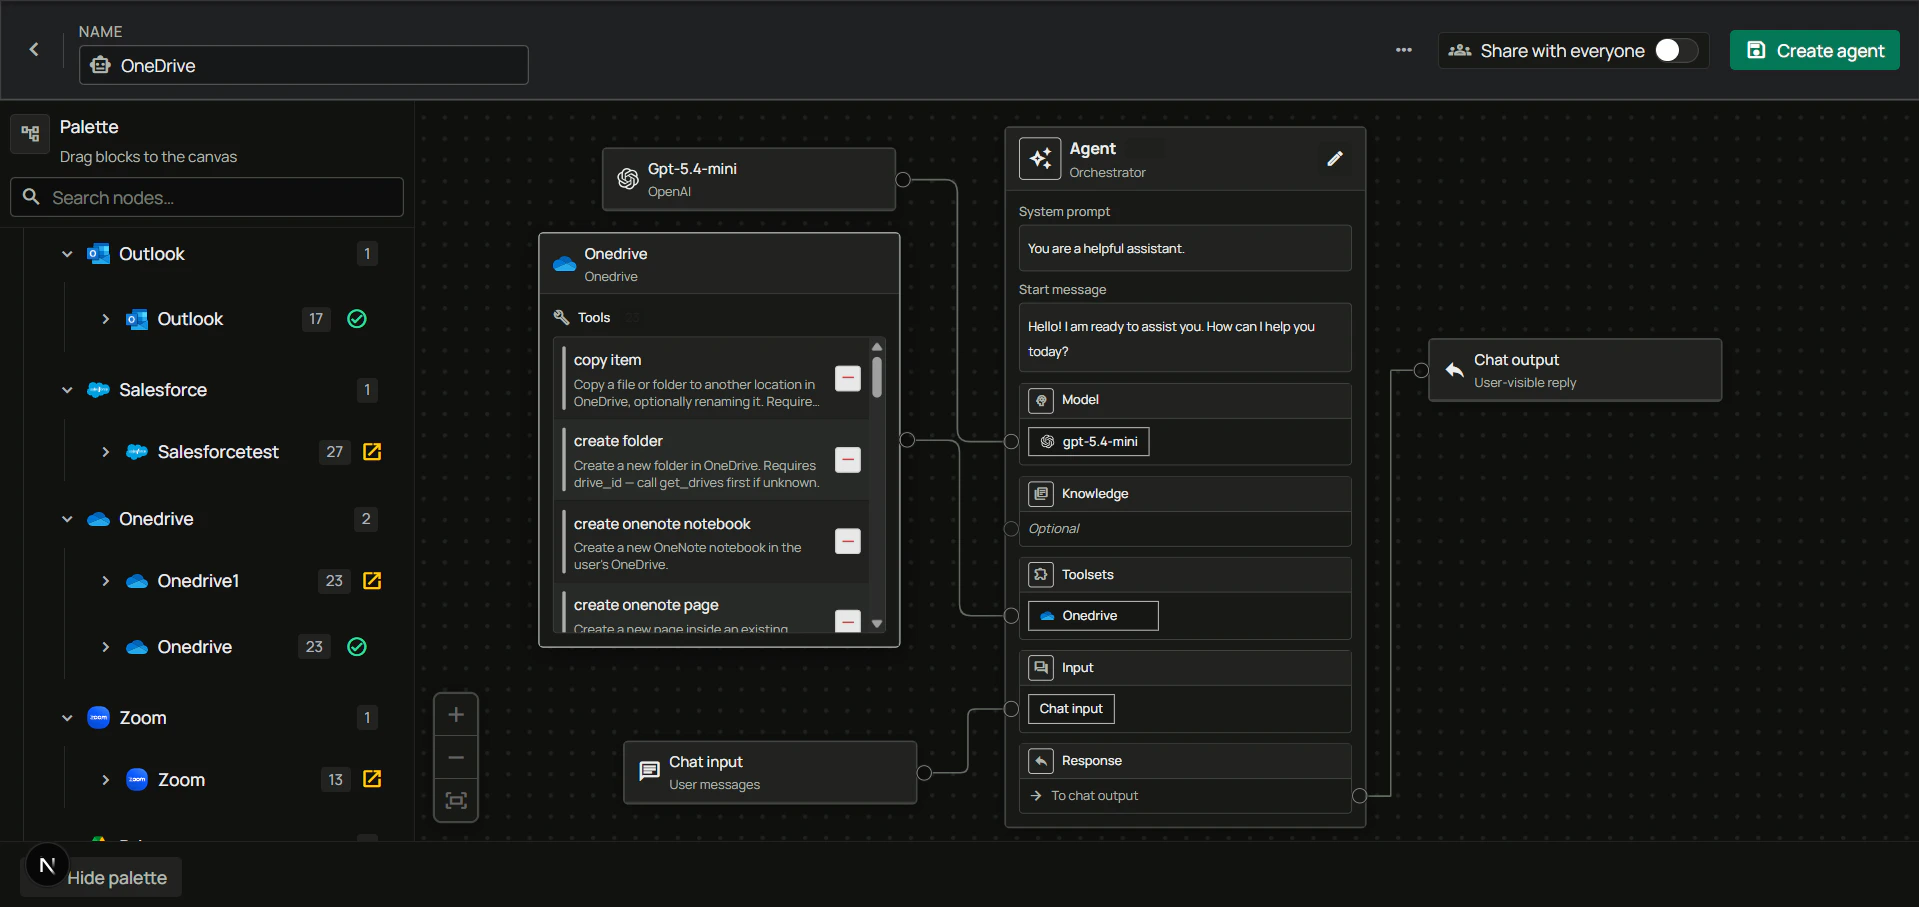
Task: Click the Toolsets icon in the Agent node
Action: pyautogui.click(x=1042, y=574)
